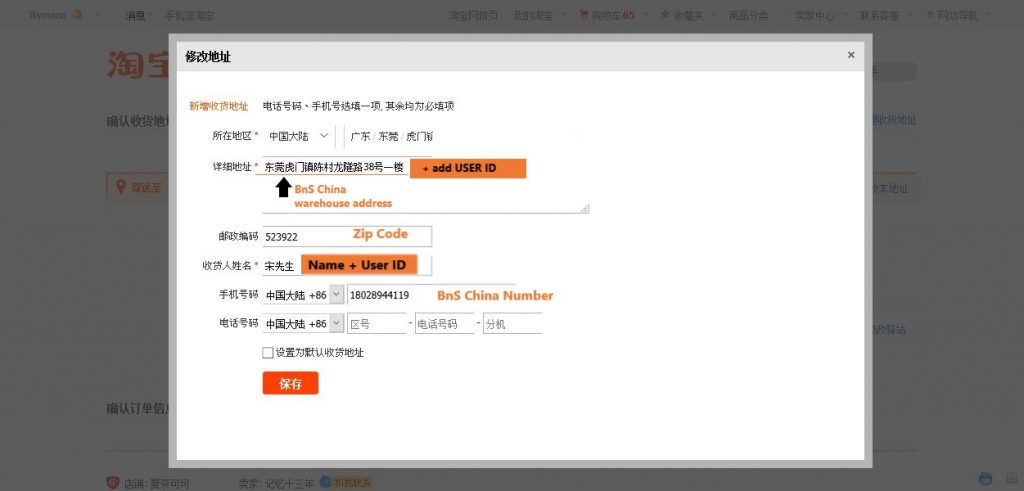1024x491 pixels.
Task: Go to 淘宝网首页 in the top bar
Action: click(x=473, y=15)
